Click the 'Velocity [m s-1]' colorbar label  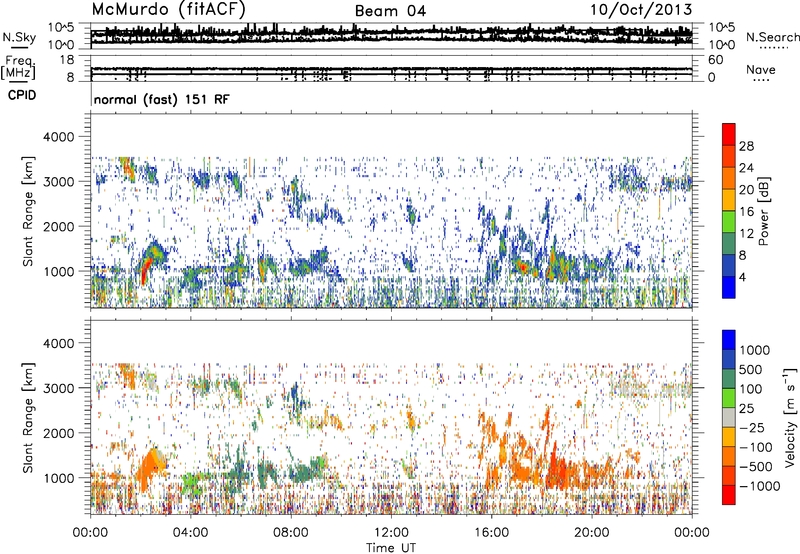click(790, 417)
